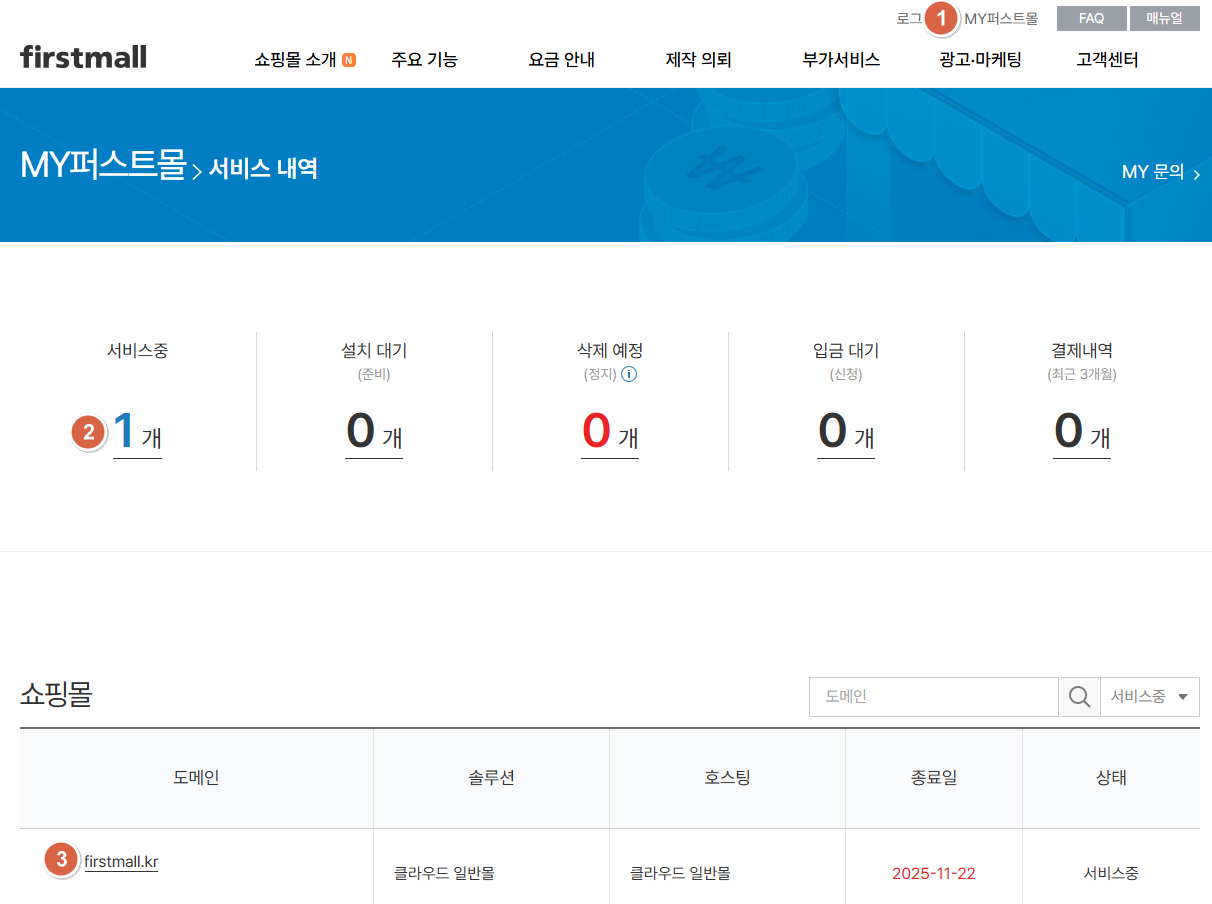Click the 호스팅 column header

(x=727, y=778)
